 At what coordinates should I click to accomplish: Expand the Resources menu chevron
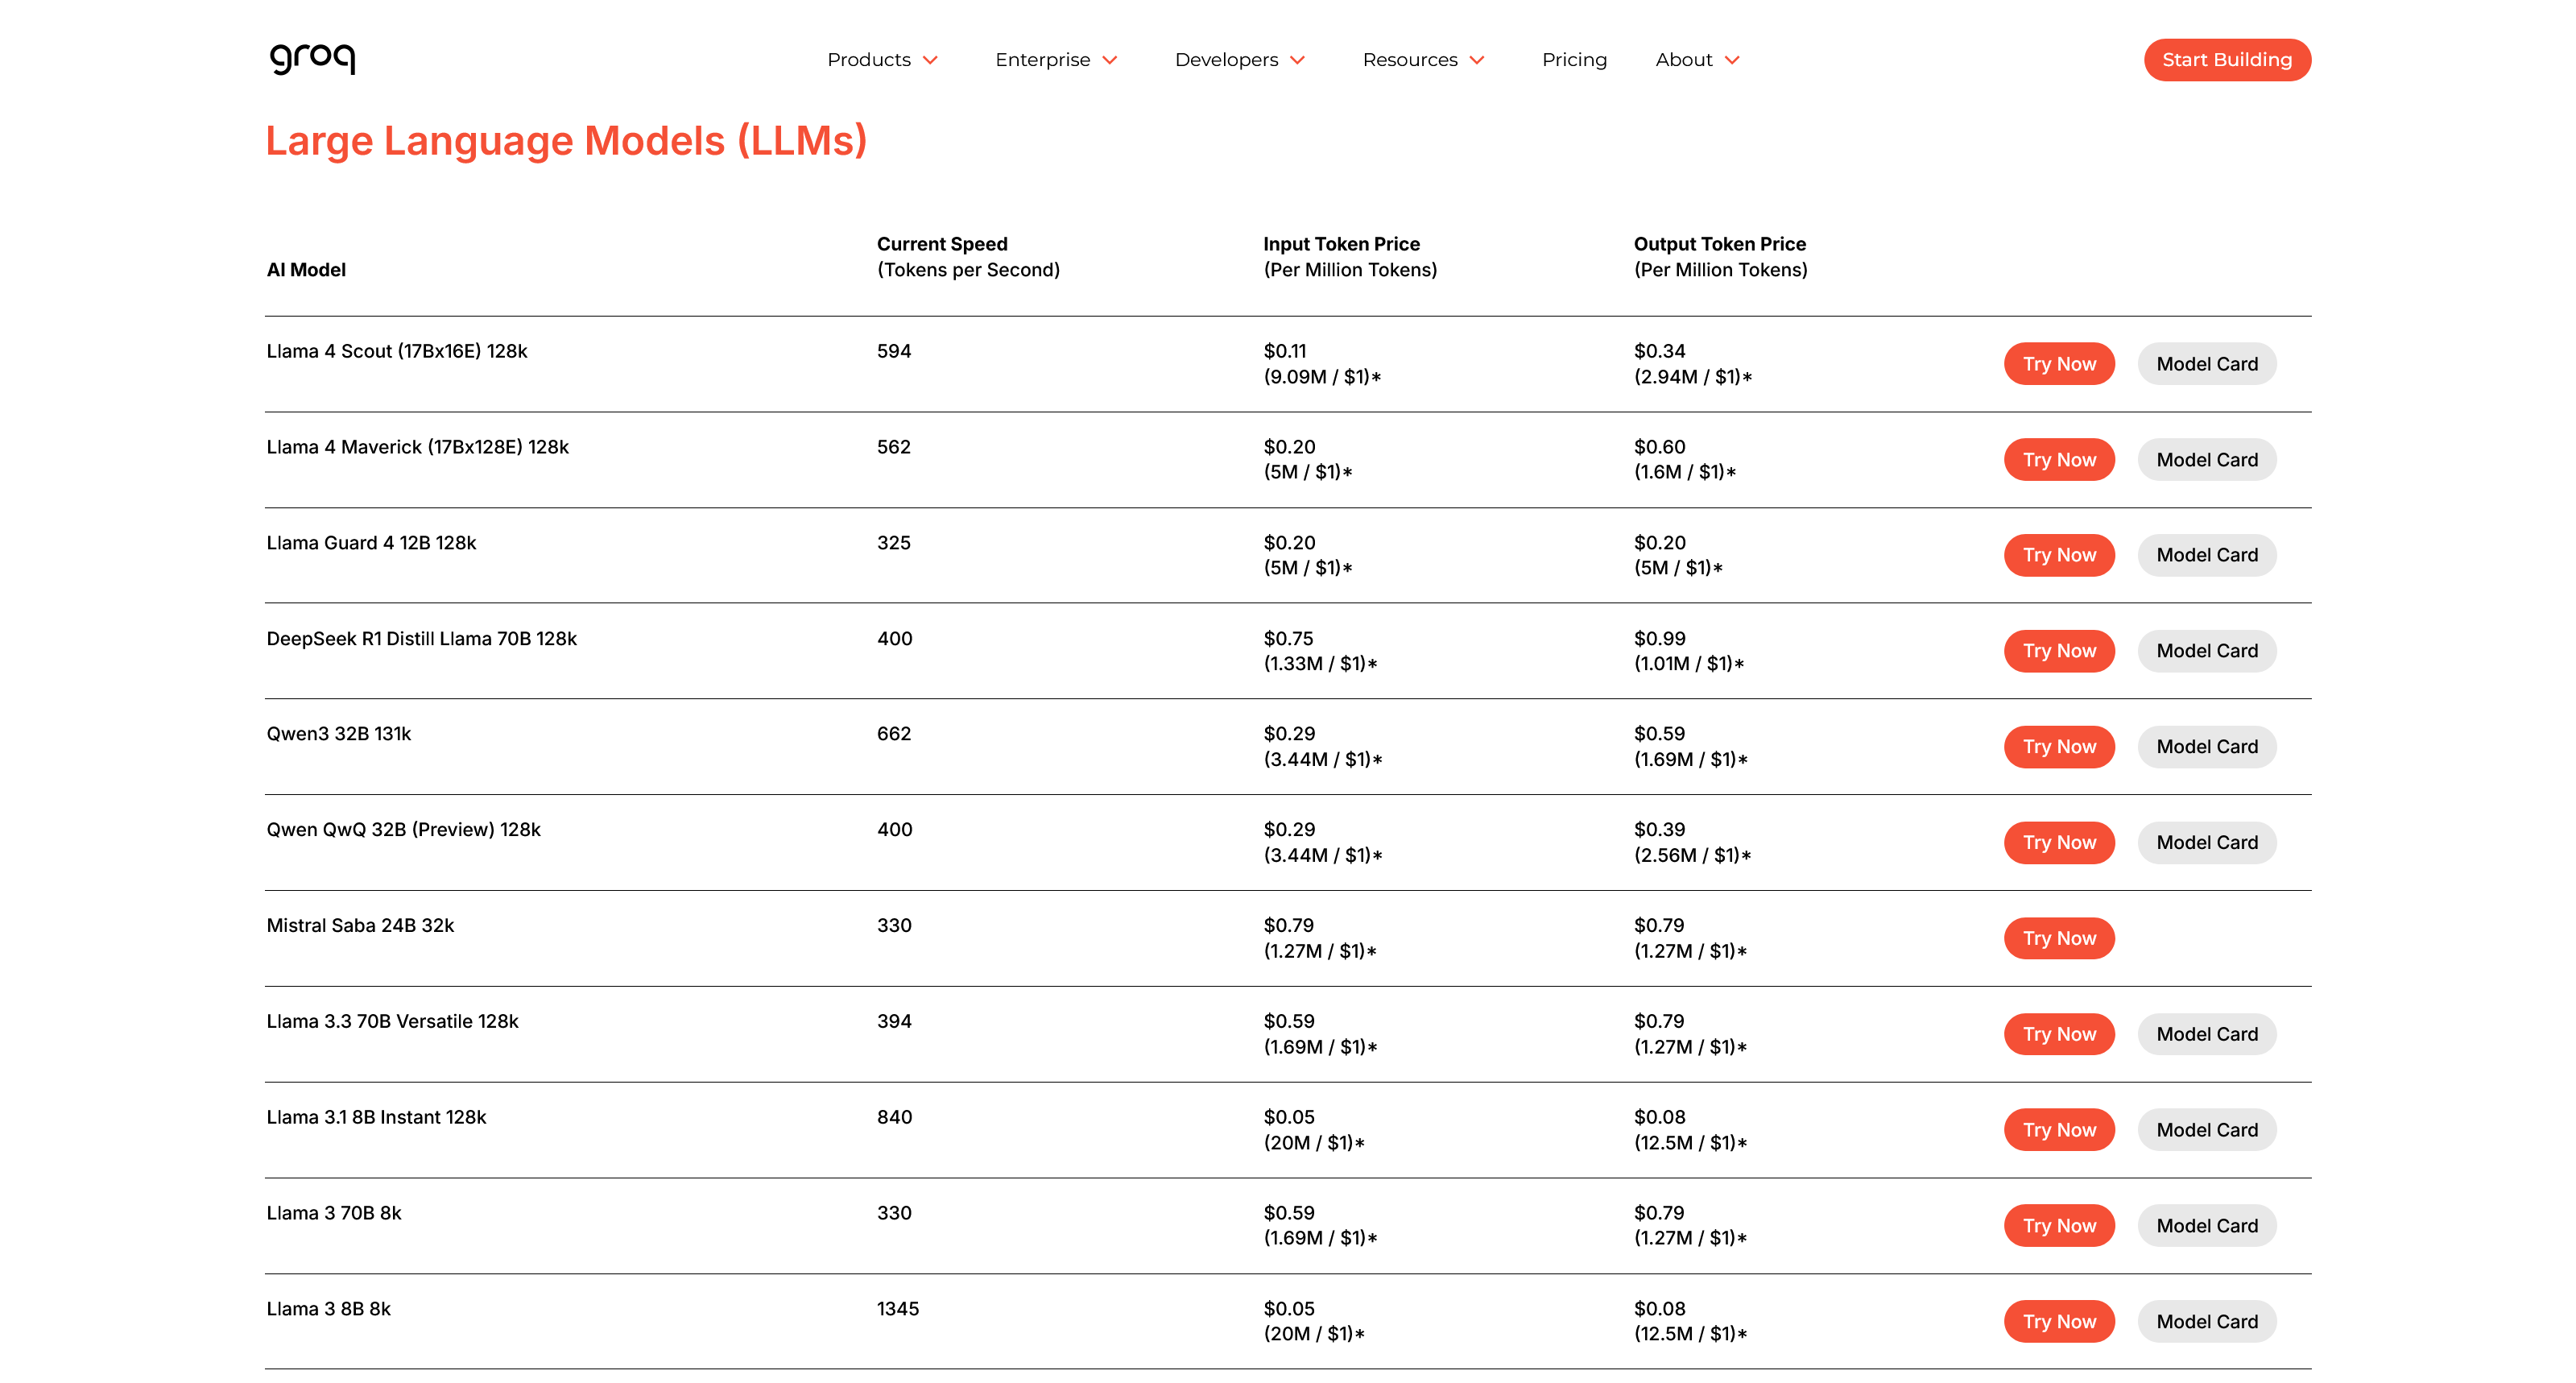click(1476, 60)
